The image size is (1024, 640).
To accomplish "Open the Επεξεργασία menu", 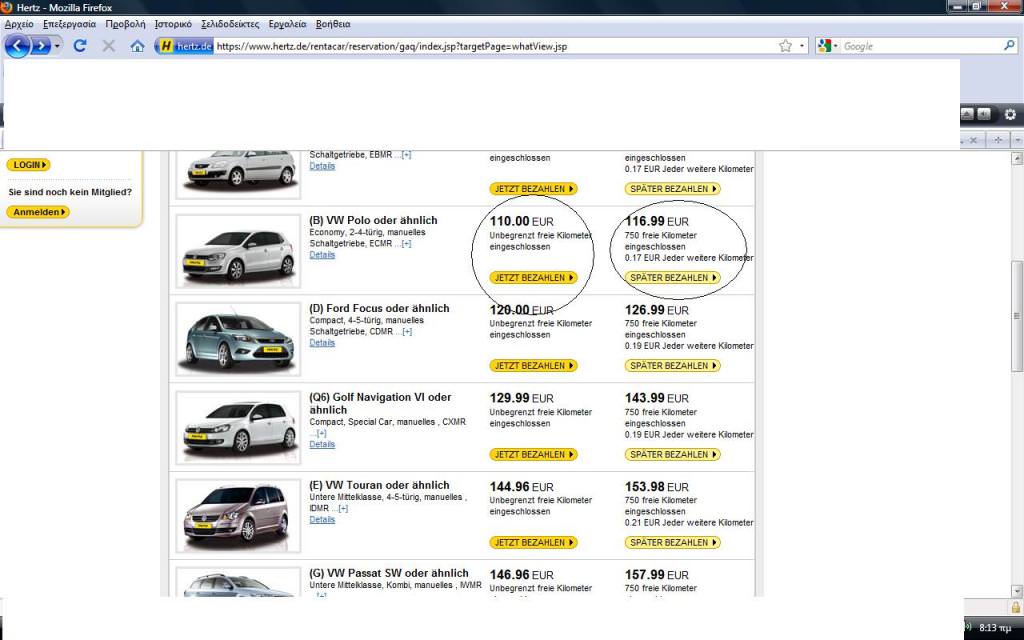I will 69,24.
